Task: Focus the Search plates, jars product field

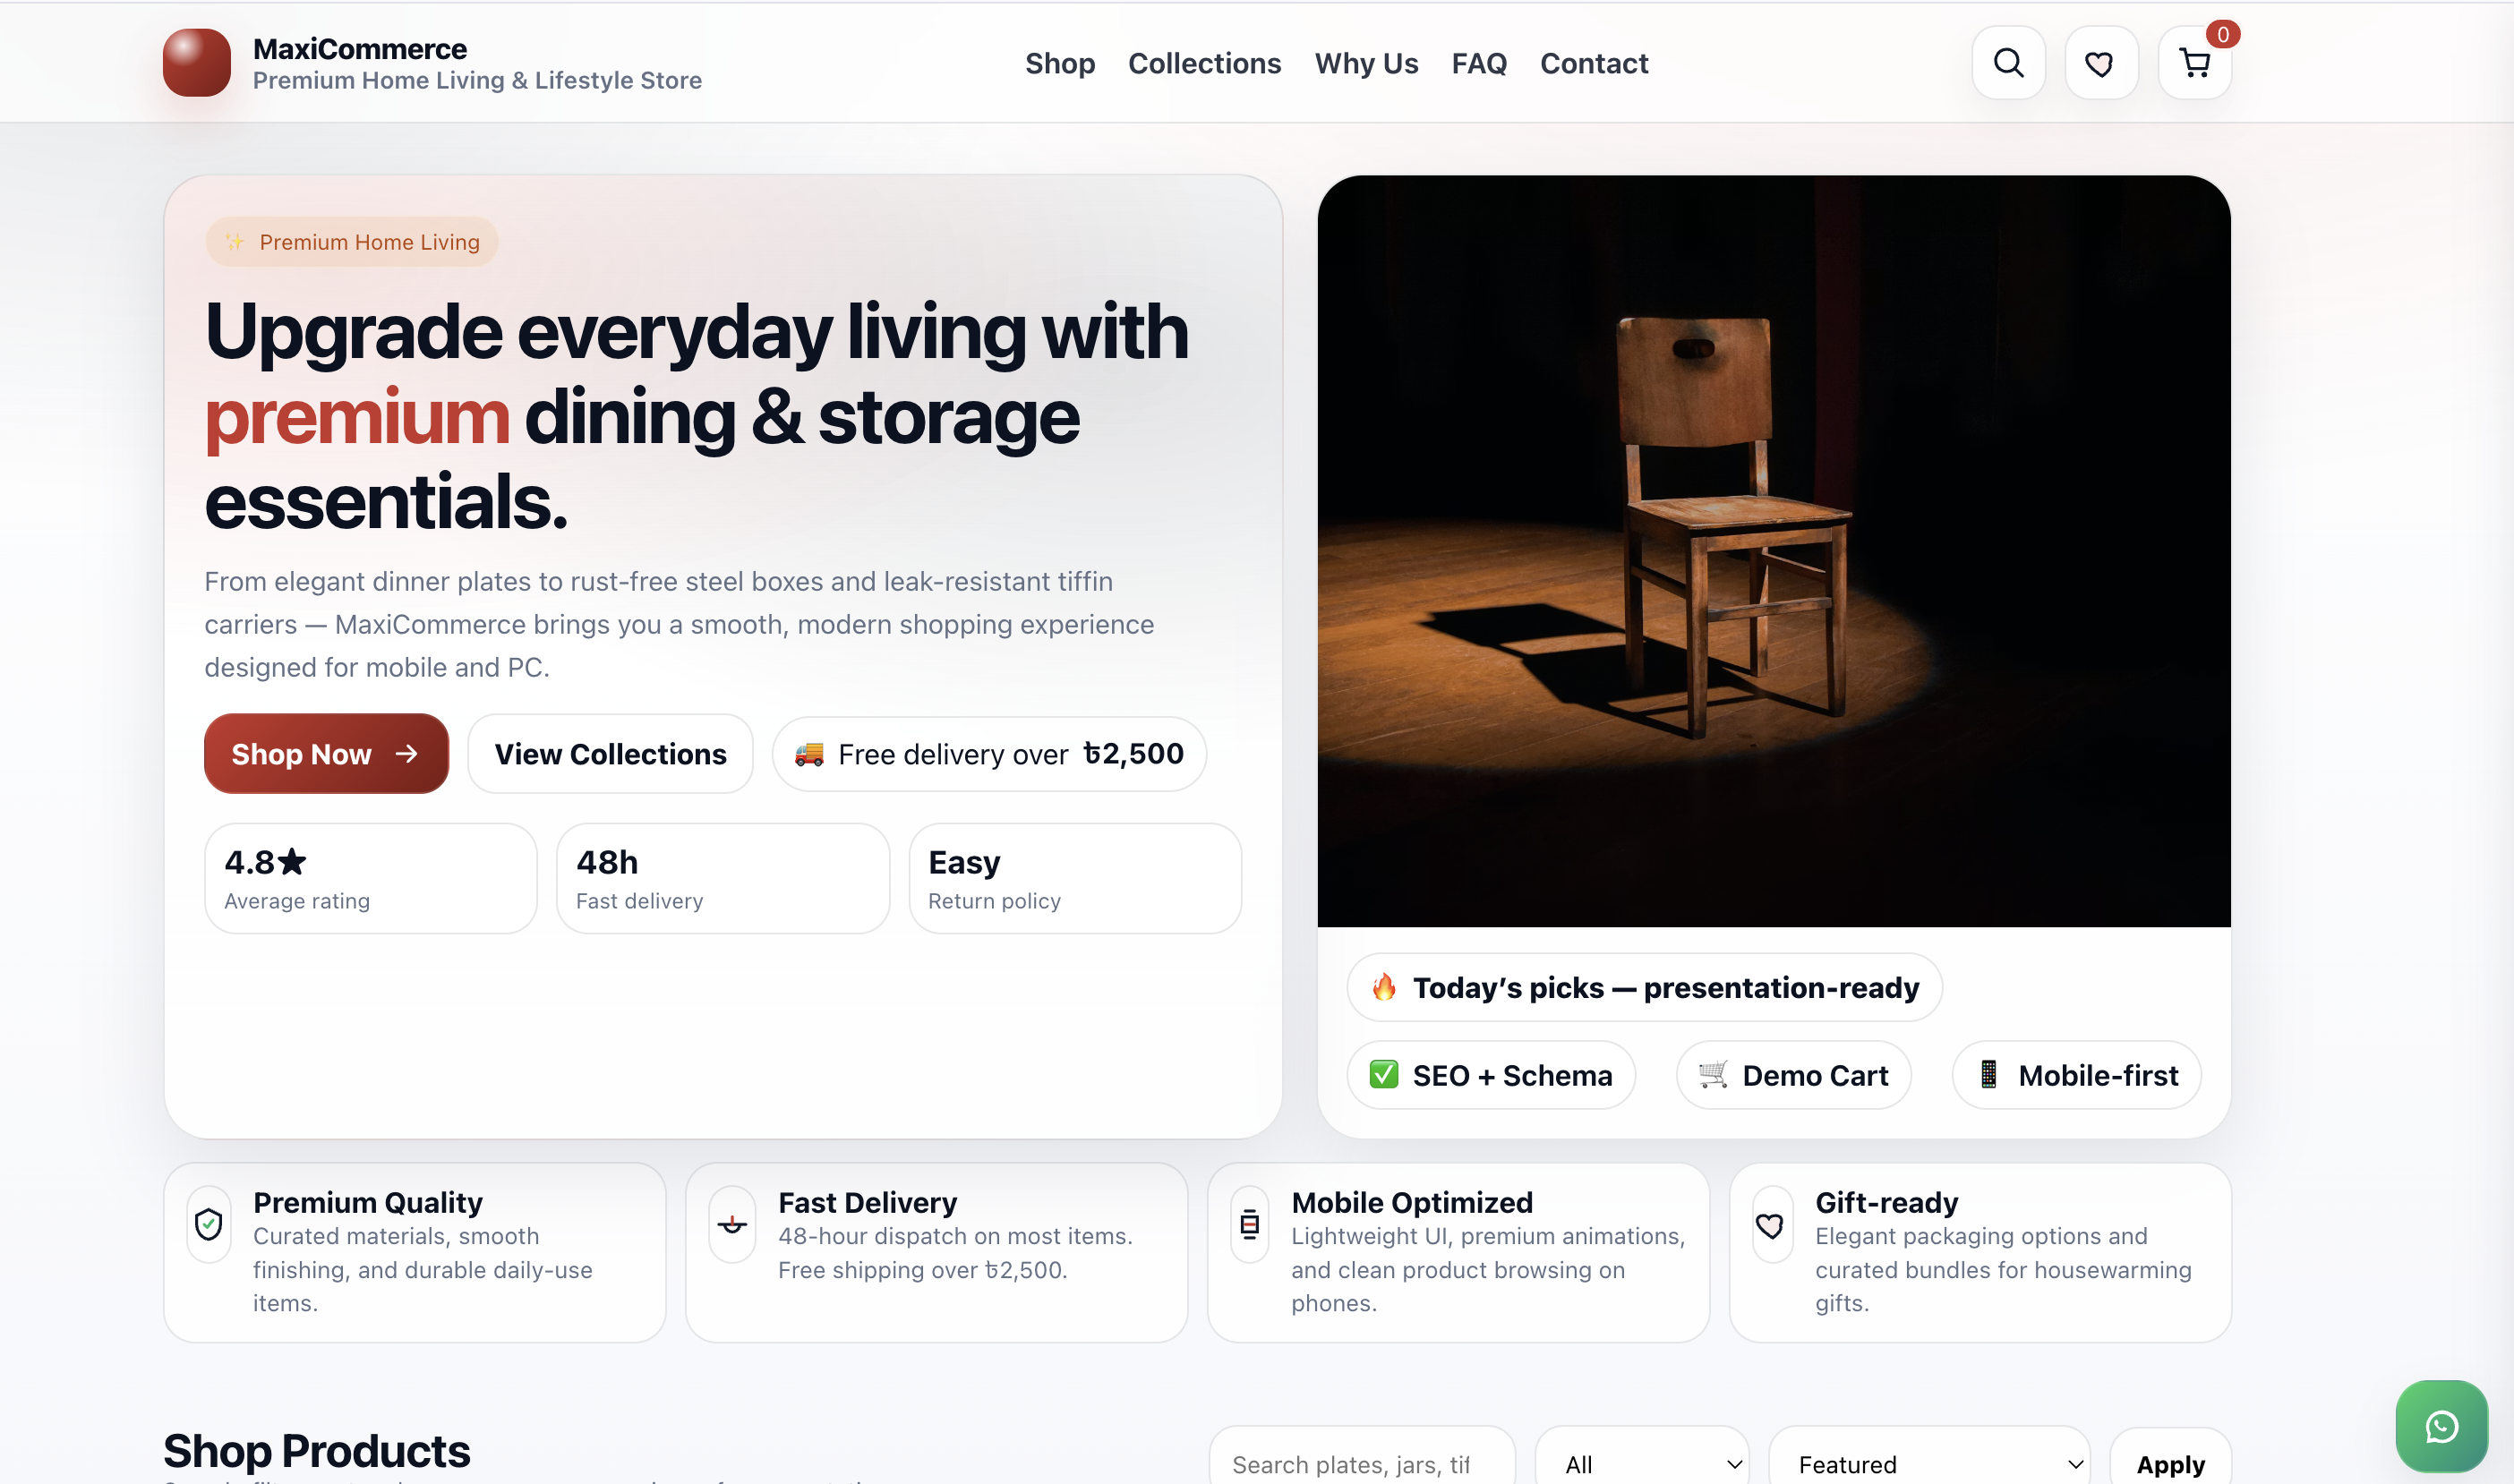Action: [x=1362, y=1464]
